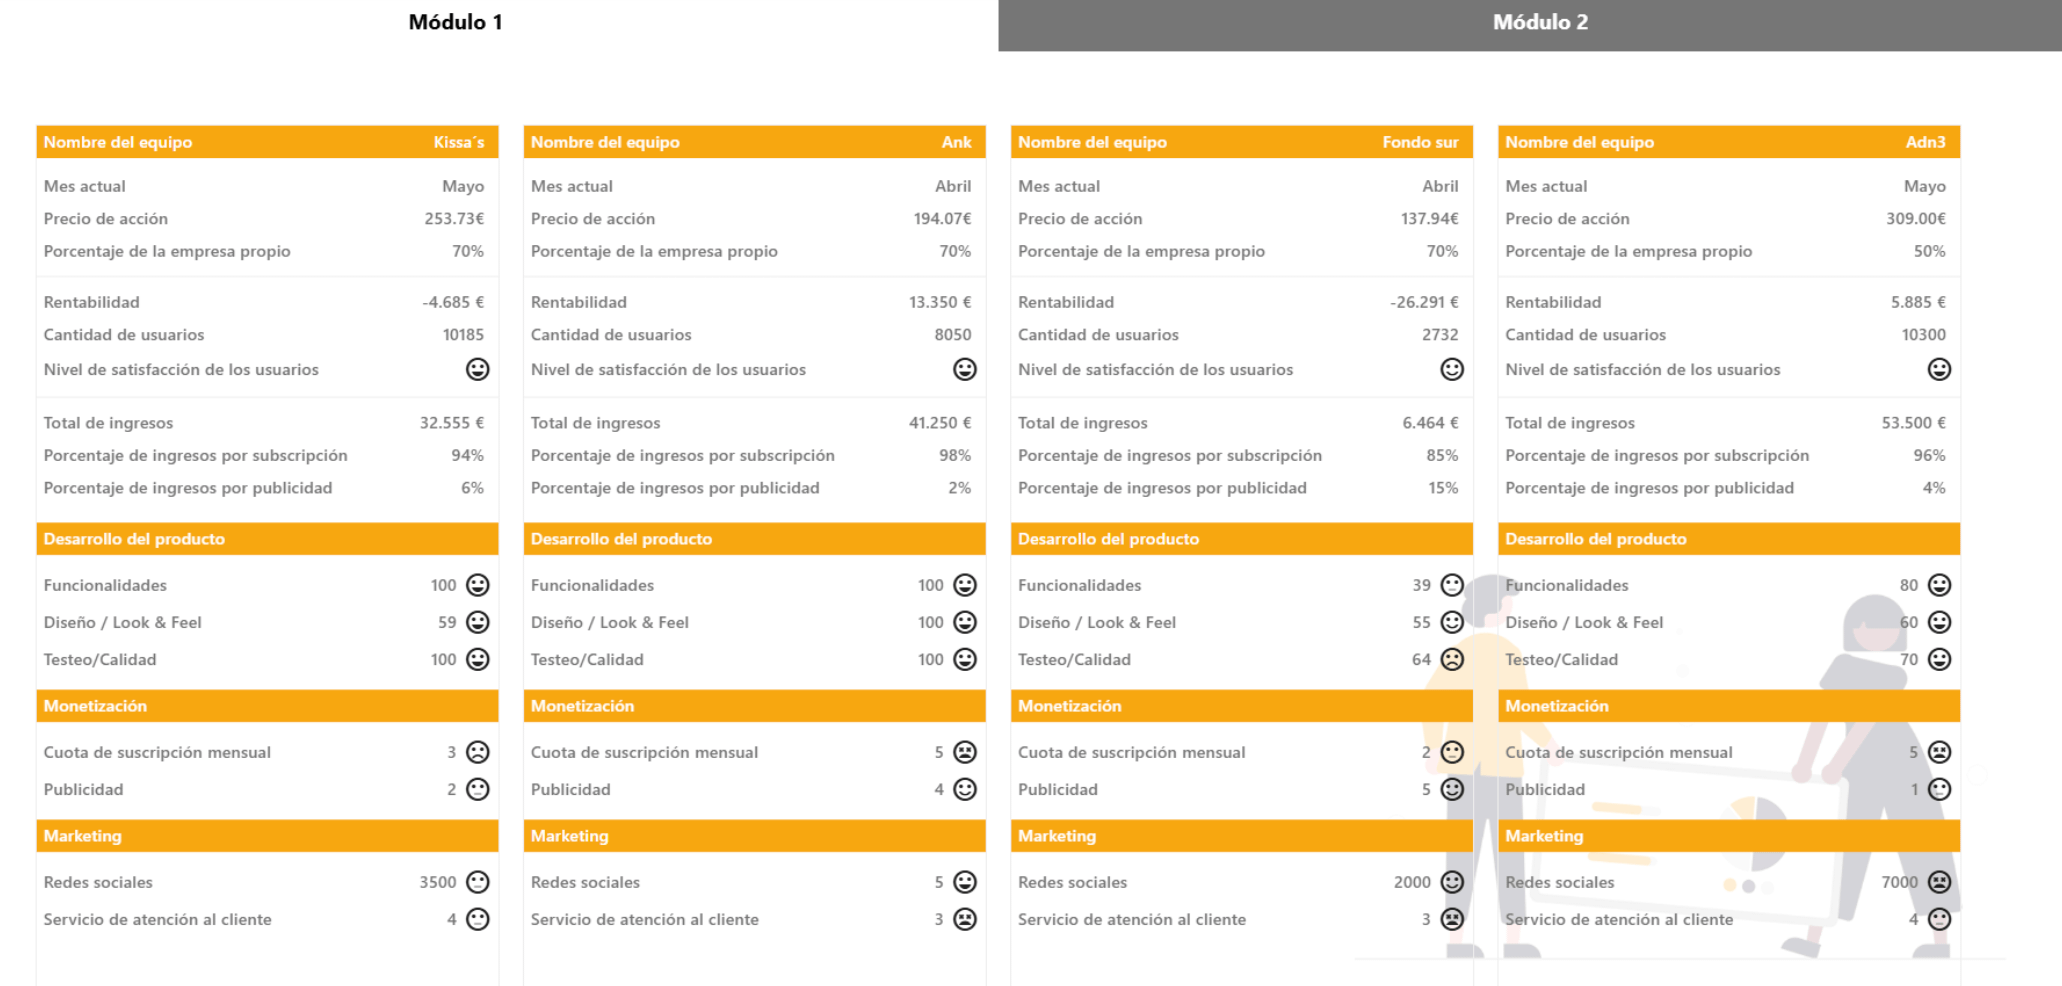Click Fondo sur's user satisfaction face icon
Image resolution: width=2062 pixels, height=986 pixels.
click(1452, 370)
